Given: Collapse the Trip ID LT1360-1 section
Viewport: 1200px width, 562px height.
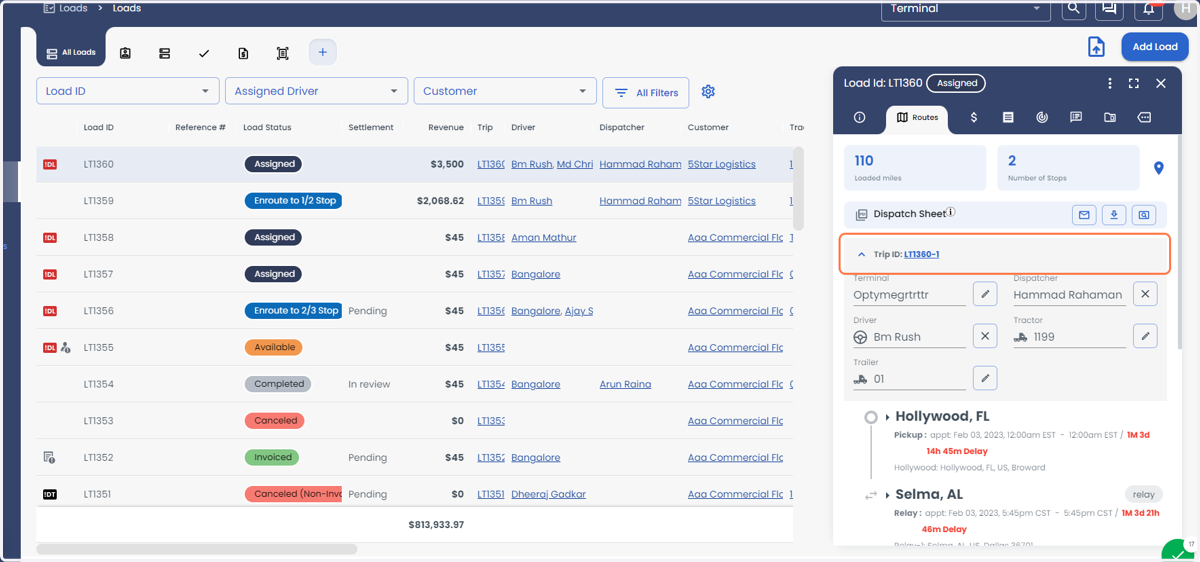Looking at the screenshot, I should 862,254.
